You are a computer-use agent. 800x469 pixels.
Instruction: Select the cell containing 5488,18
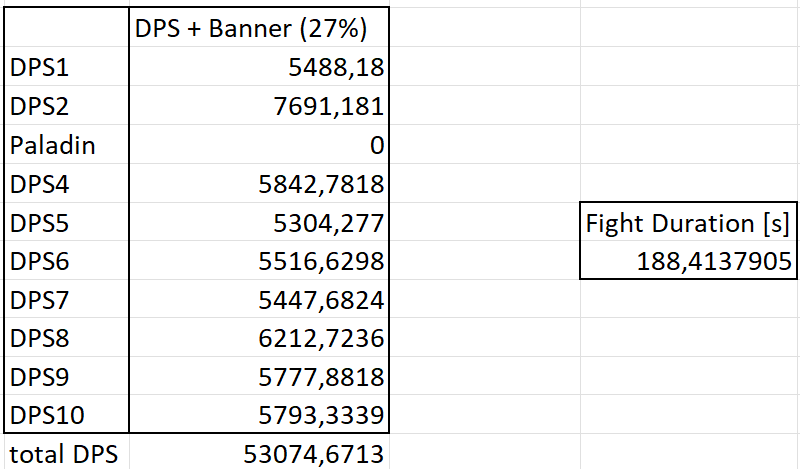tap(258, 68)
